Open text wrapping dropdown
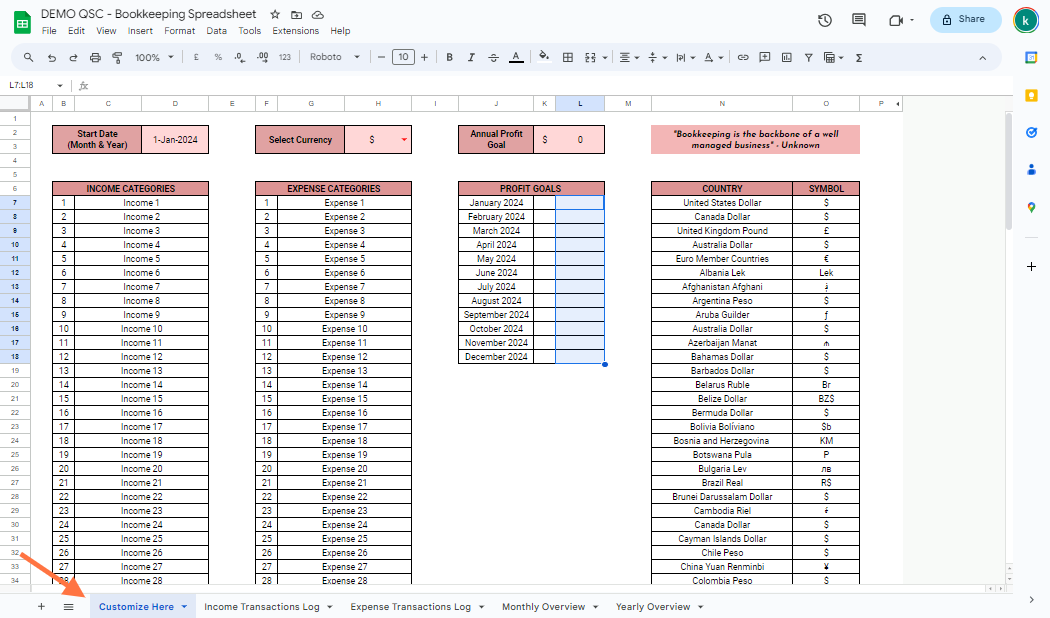The height and width of the screenshot is (618, 1050). (685, 58)
